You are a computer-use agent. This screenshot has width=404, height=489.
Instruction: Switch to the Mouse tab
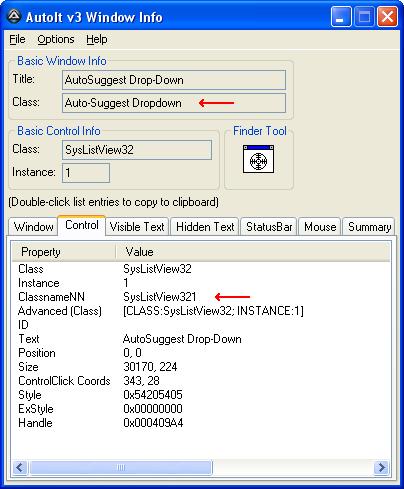pyautogui.click(x=320, y=227)
